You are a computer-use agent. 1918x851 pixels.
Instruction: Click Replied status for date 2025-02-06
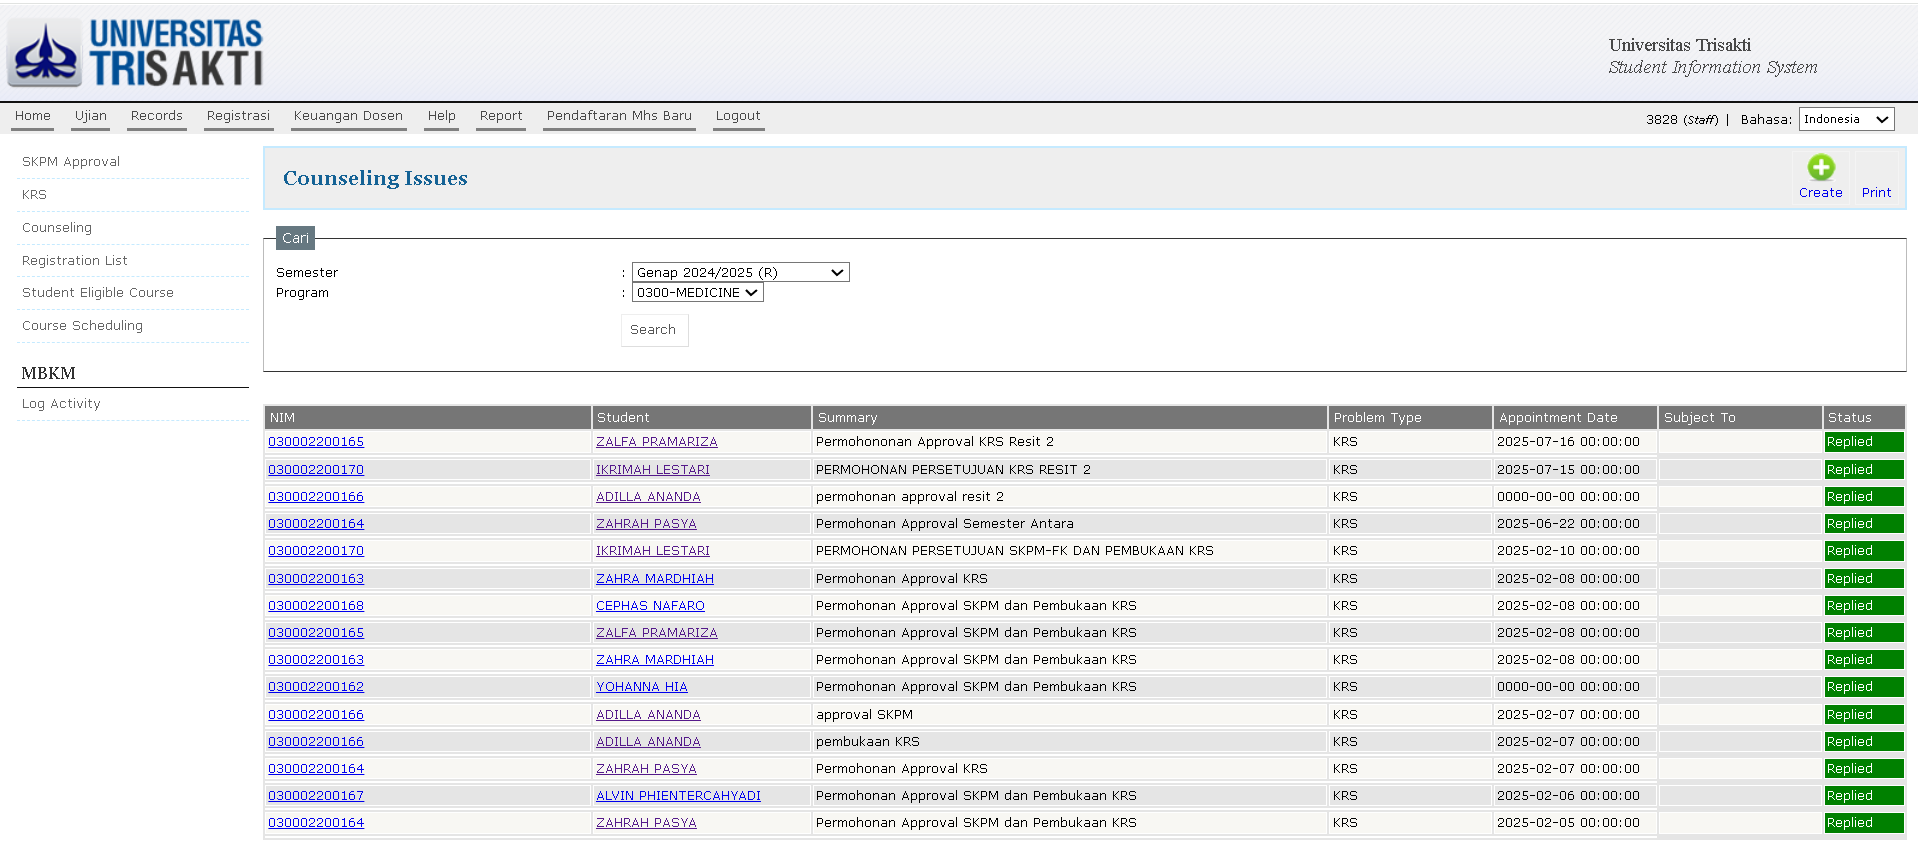point(1864,796)
